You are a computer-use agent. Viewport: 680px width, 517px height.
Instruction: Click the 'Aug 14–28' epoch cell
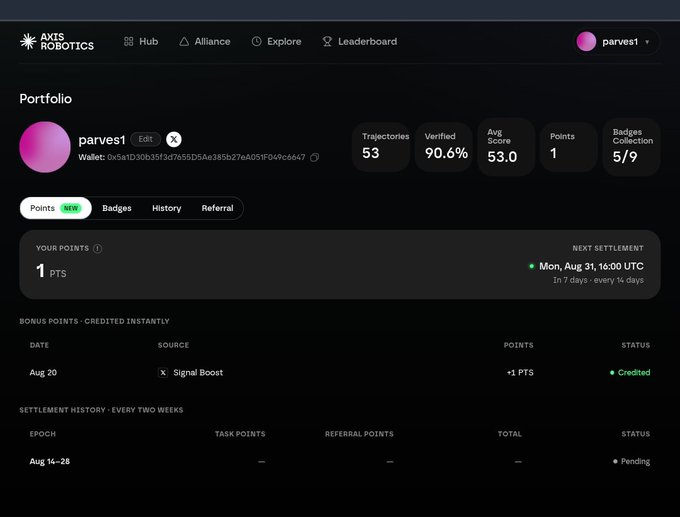click(50, 461)
